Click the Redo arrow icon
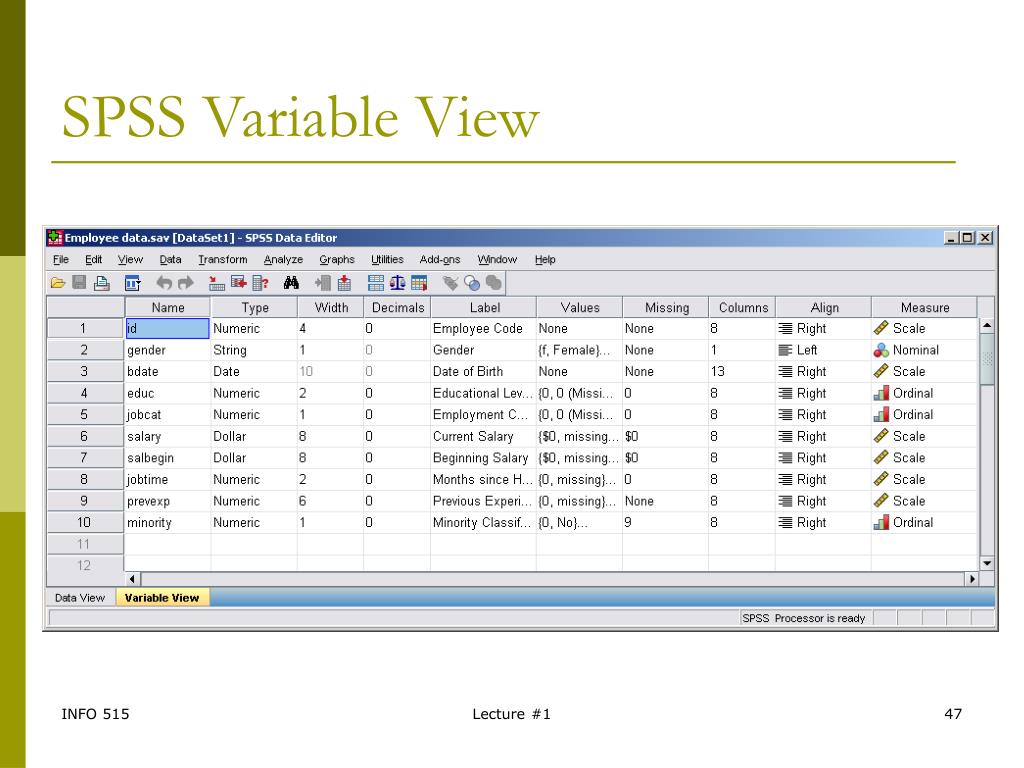1024x768 pixels. pyautogui.click(x=184, y=283)
